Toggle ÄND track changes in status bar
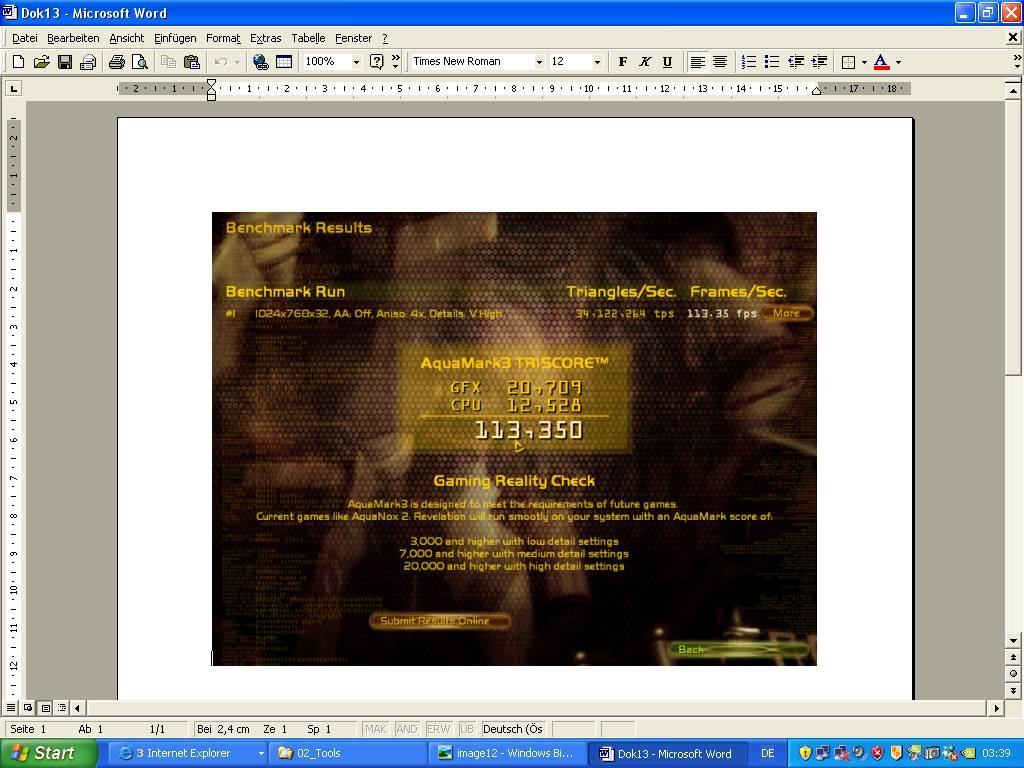 406,729
